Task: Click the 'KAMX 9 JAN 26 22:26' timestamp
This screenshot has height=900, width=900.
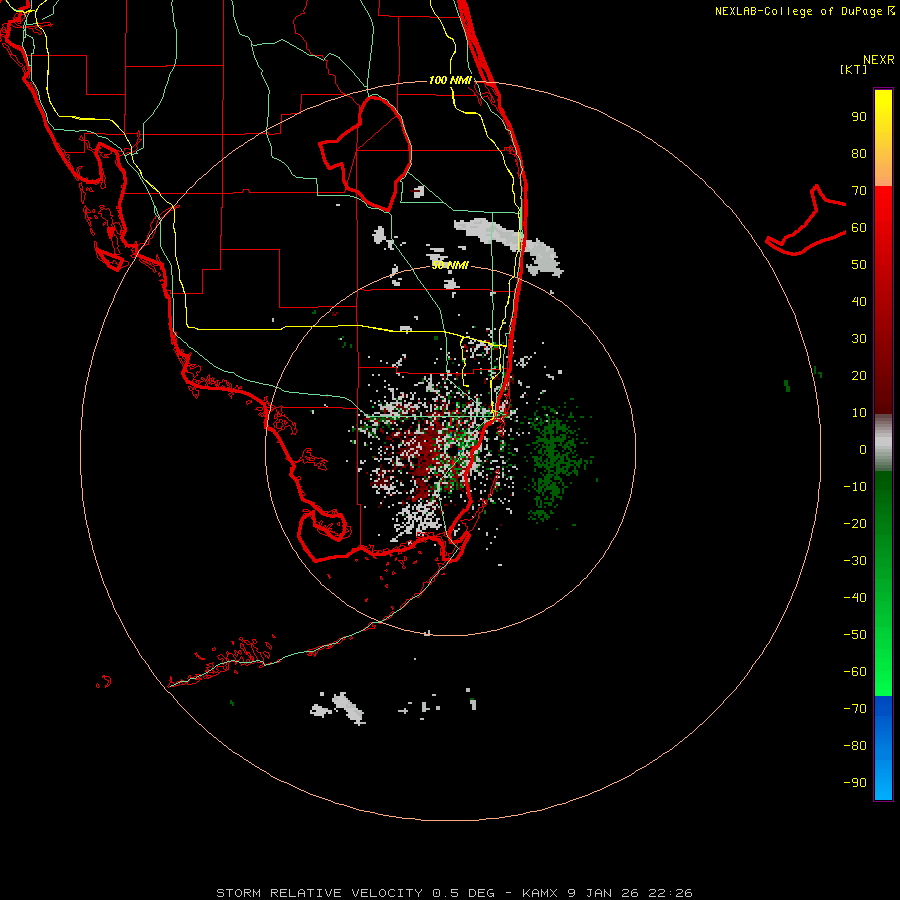Action: point(607,893)
